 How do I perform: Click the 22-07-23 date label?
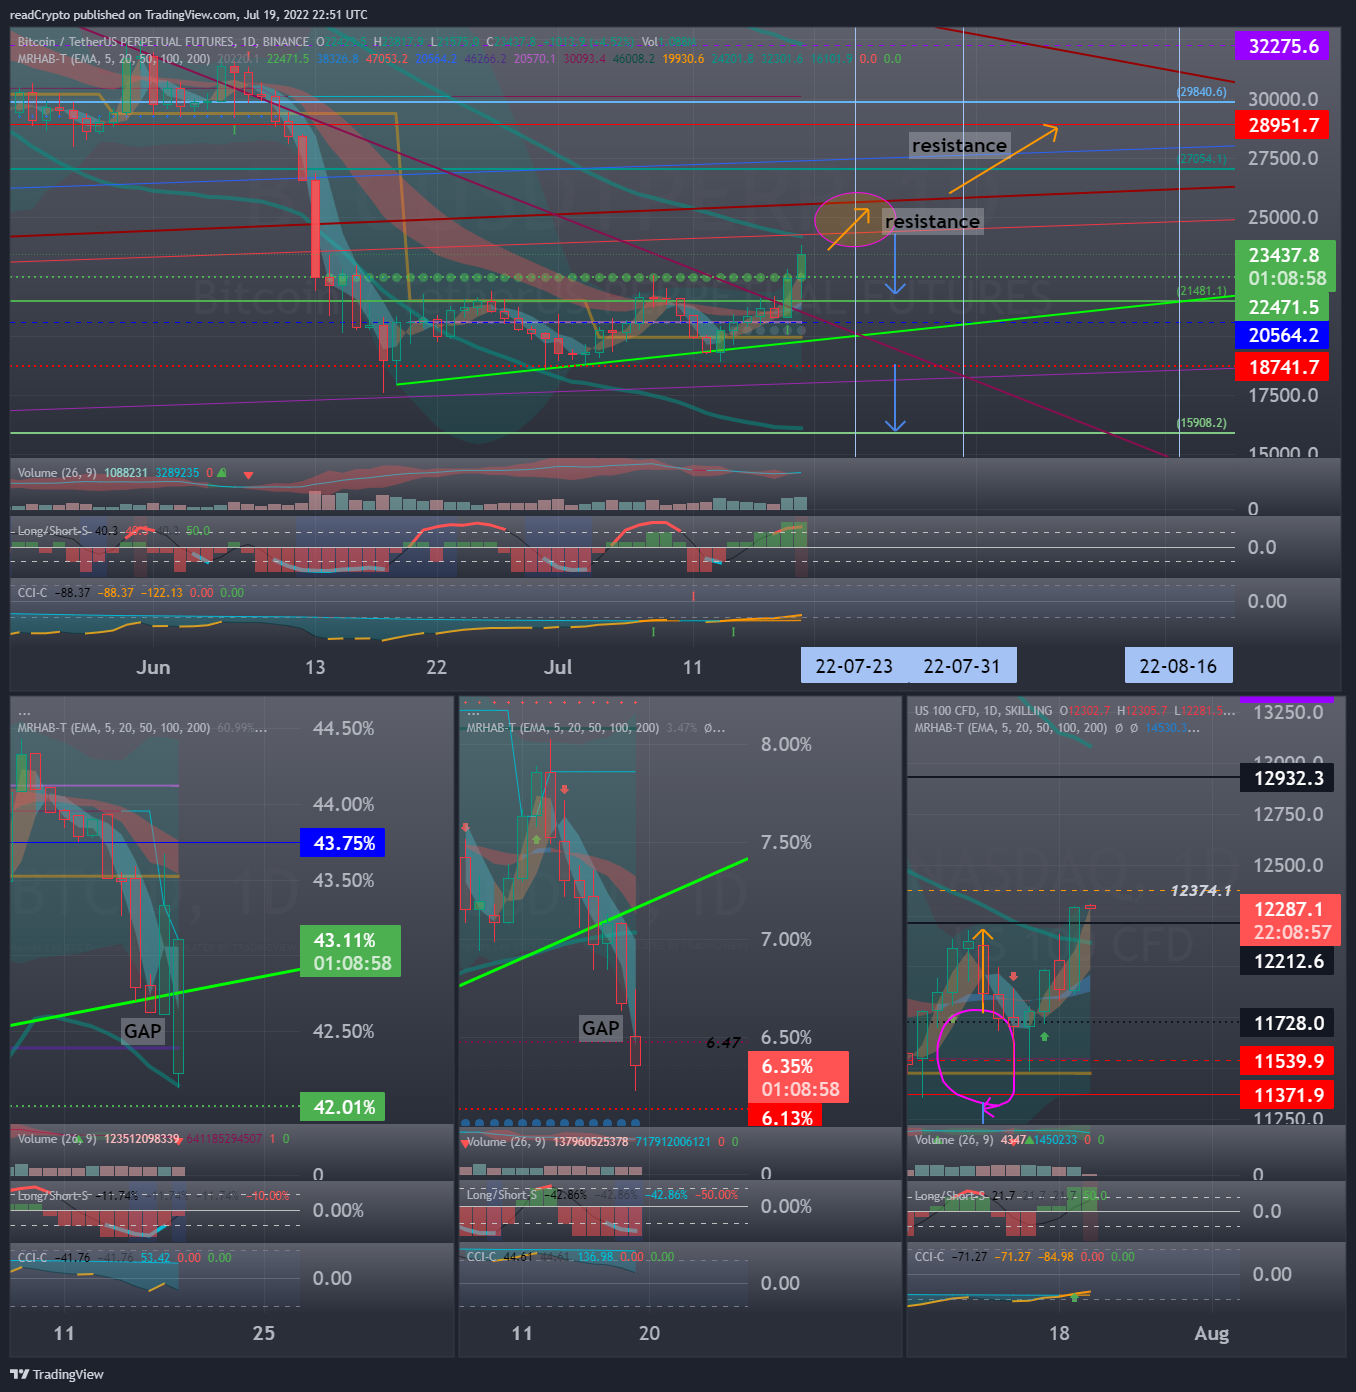point(854,666)
